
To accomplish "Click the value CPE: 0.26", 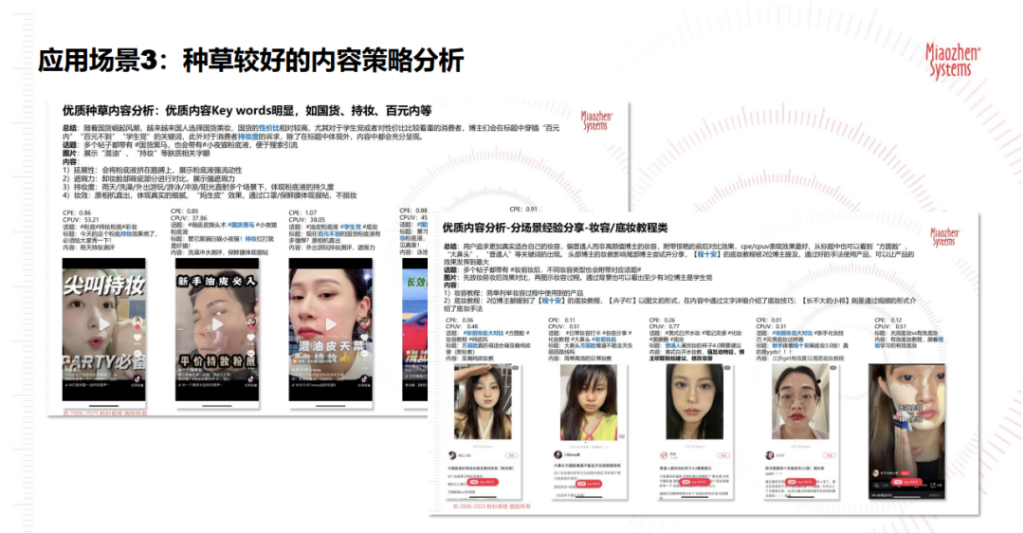I will pos(663,320).
